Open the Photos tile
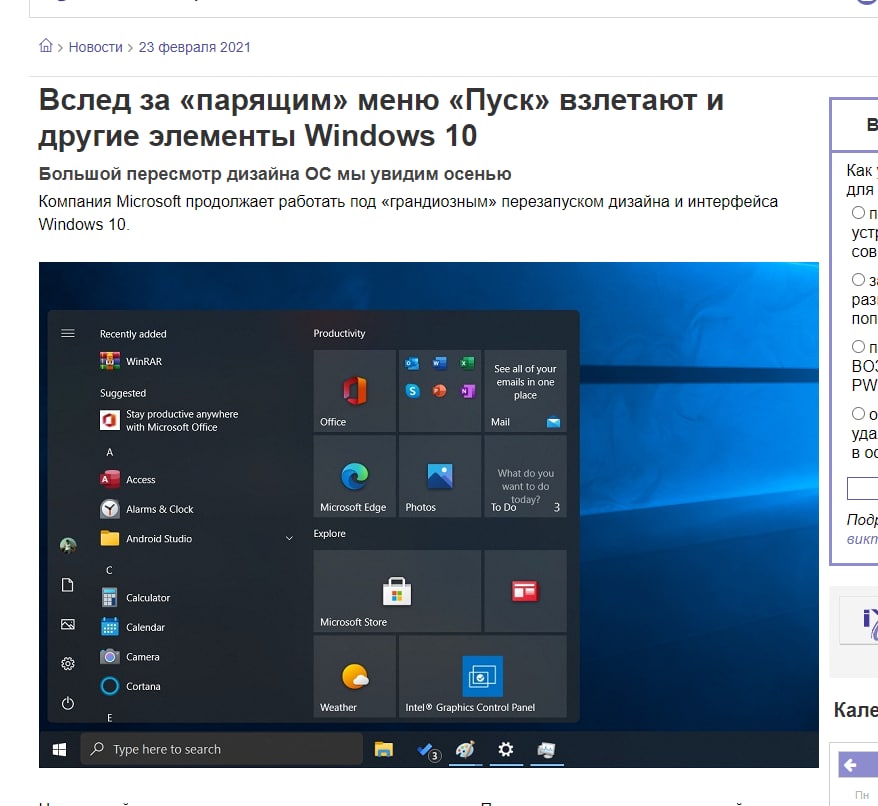 point(440,476)
